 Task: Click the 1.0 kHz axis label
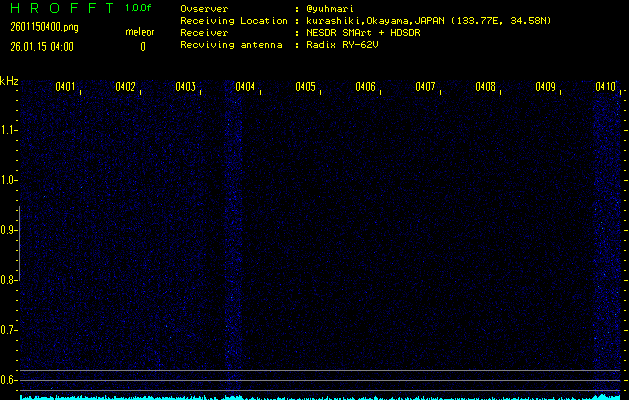(9, 180)
